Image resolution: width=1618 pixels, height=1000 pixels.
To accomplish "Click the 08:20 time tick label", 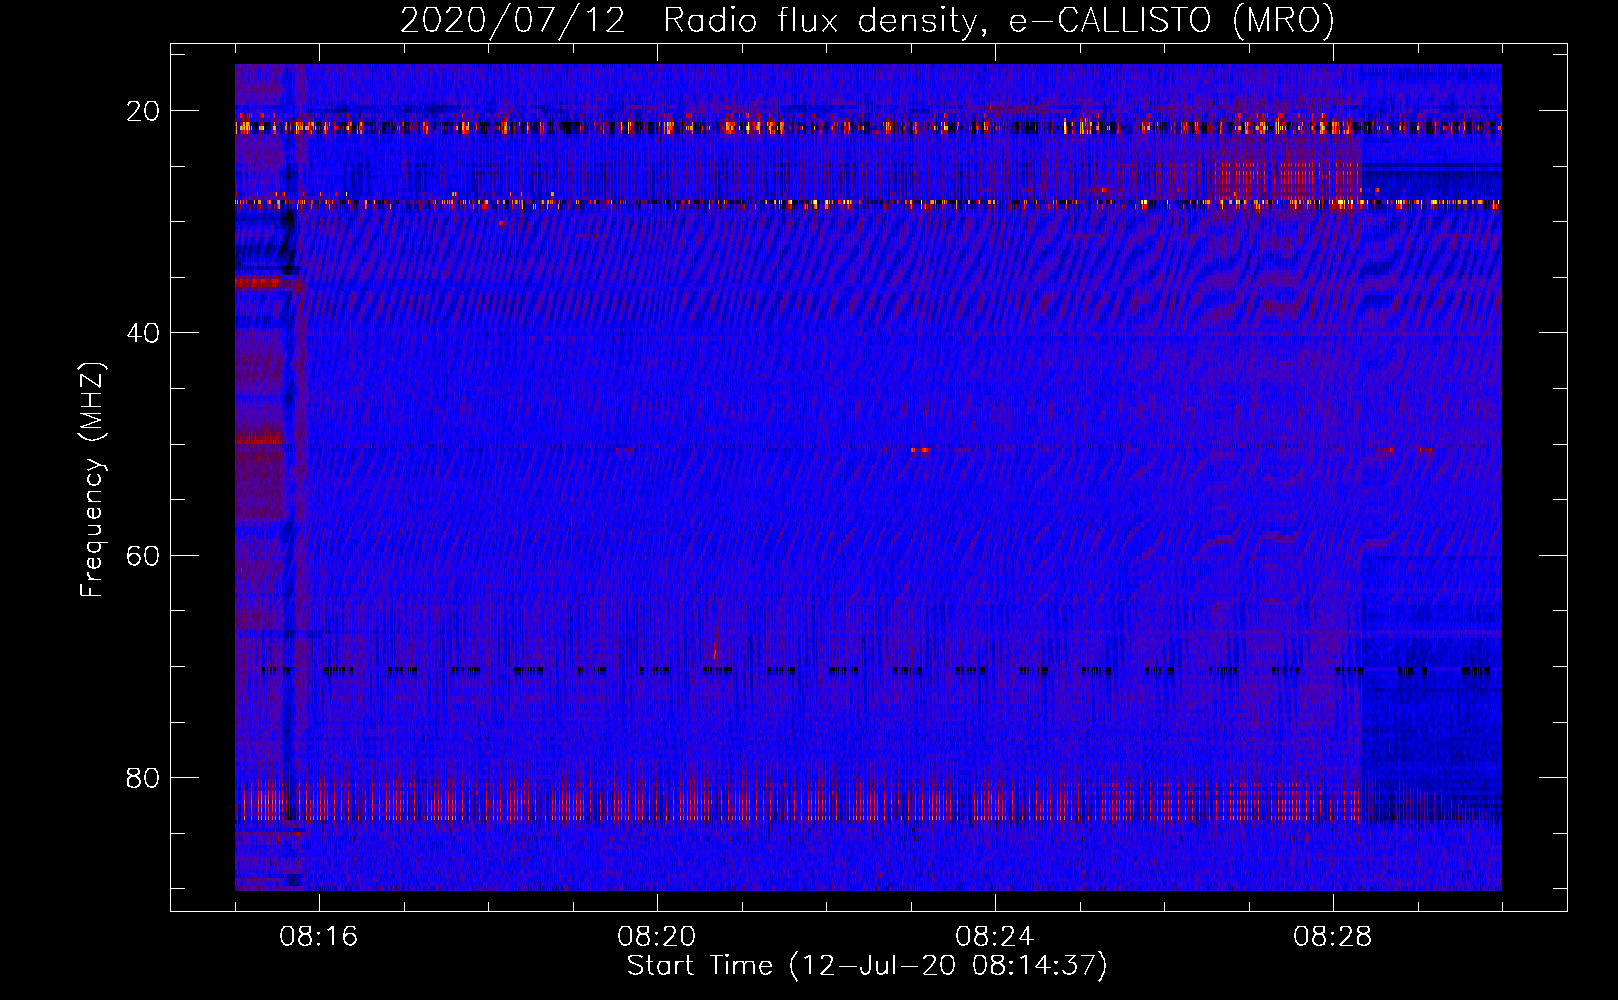I will coord(657,937).
